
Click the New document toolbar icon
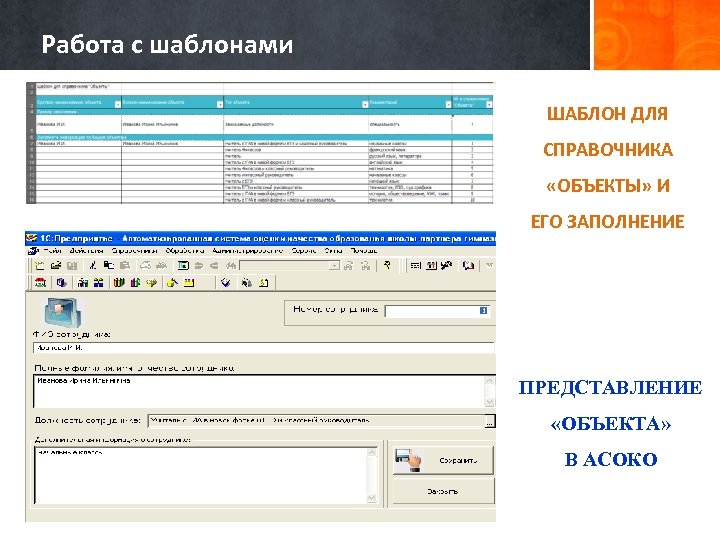(40, 265)
